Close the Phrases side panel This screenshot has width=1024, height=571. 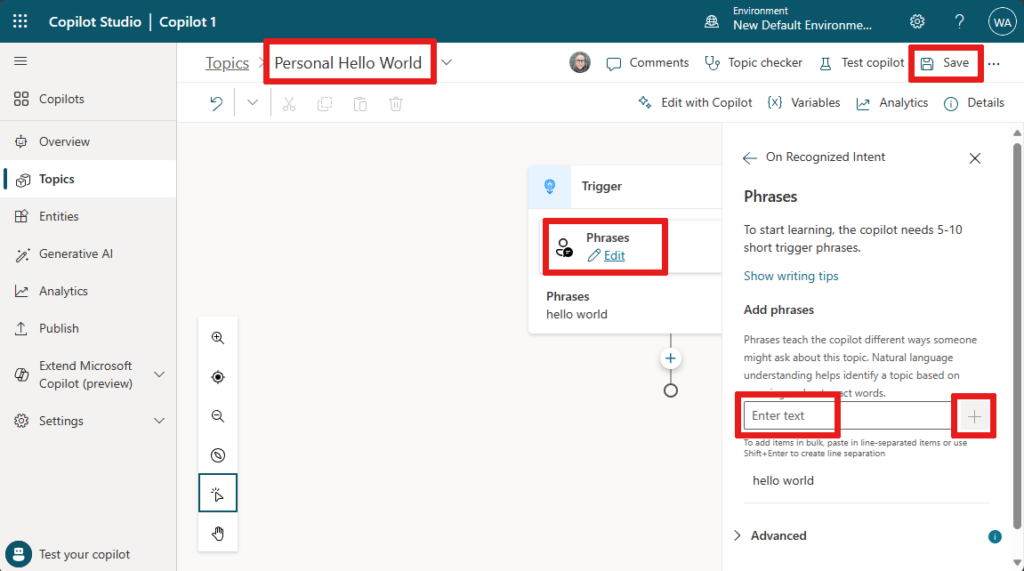click(x=975, y=158)
